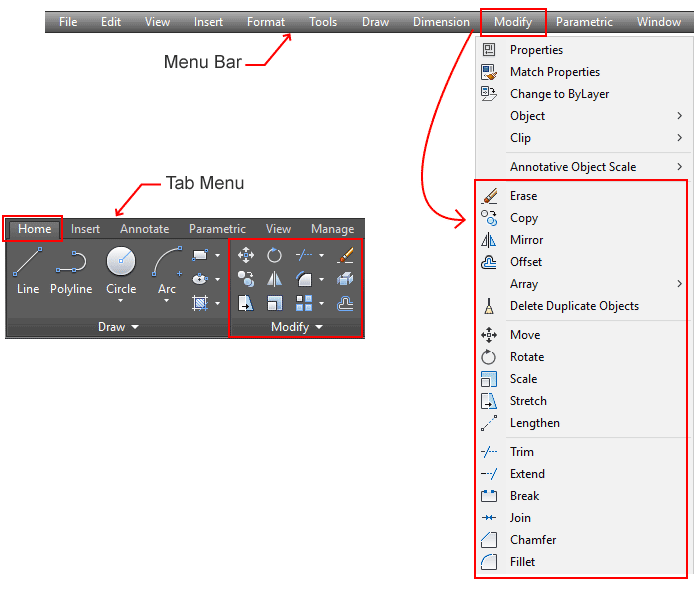Click the Rectangle icon in the Draw panel

pyautogui.click(x=200, y=255)
